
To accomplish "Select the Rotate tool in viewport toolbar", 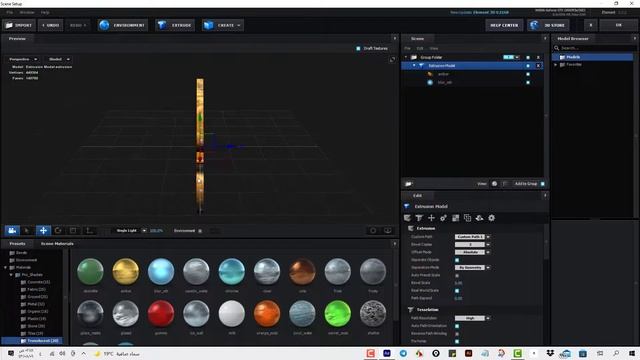I will coord(58,231).
